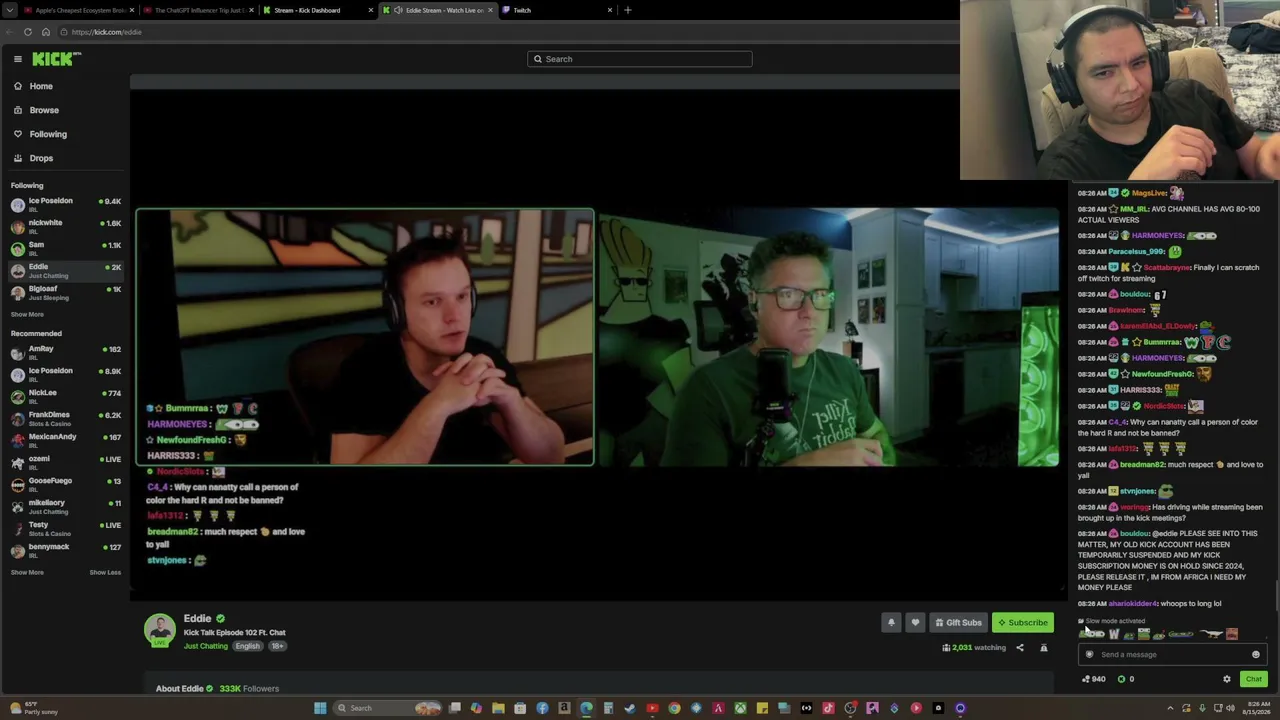Play the Eddie Kick Talk stream video

(x=597, y=338)
